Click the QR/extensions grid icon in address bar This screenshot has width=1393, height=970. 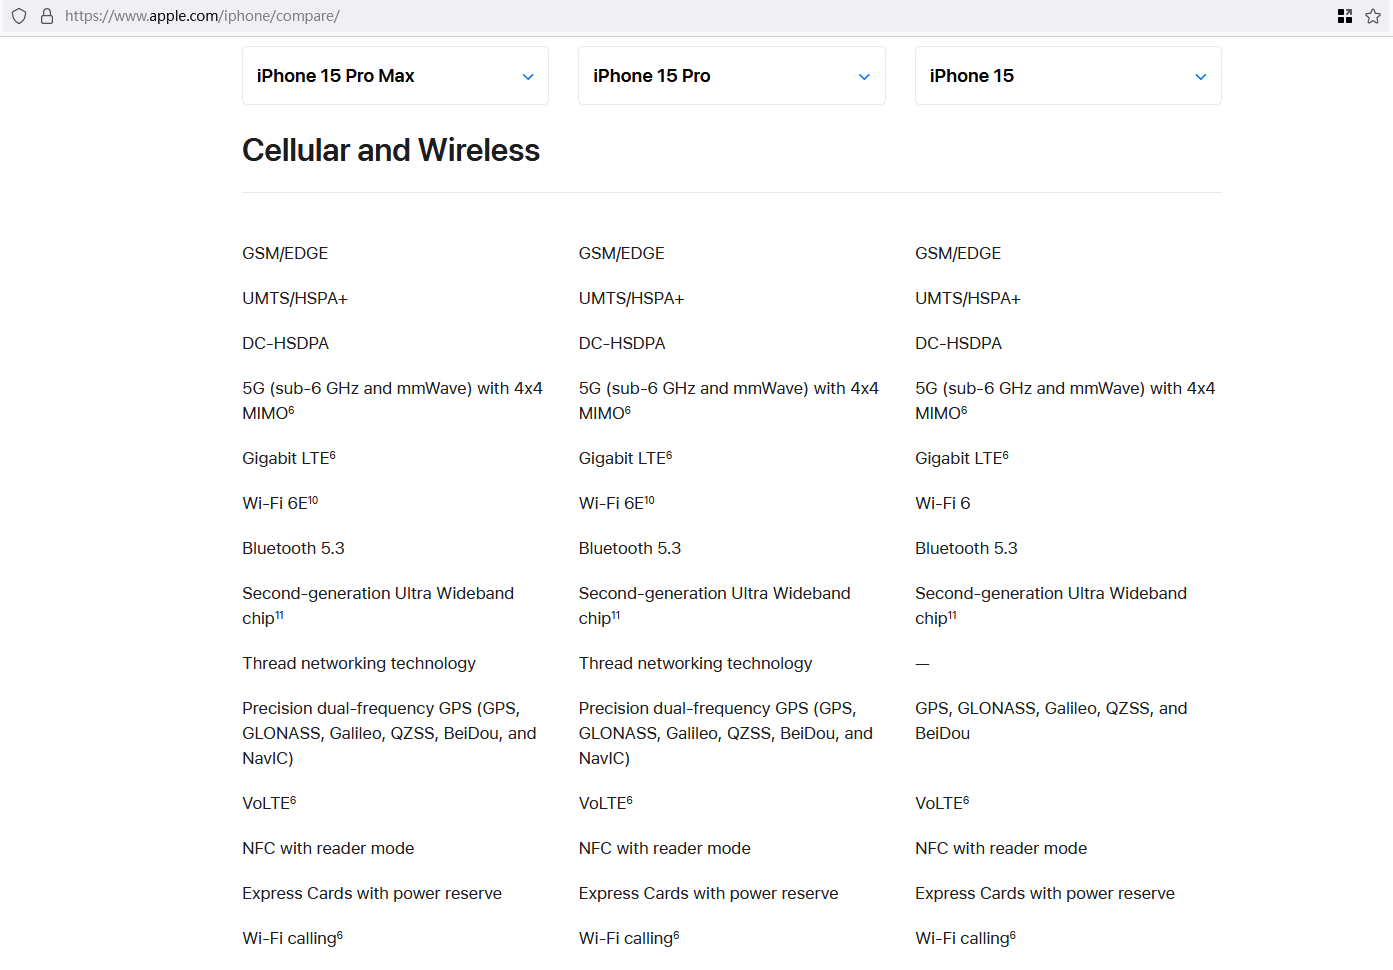pyautogui.click(x=1345, y=16)
